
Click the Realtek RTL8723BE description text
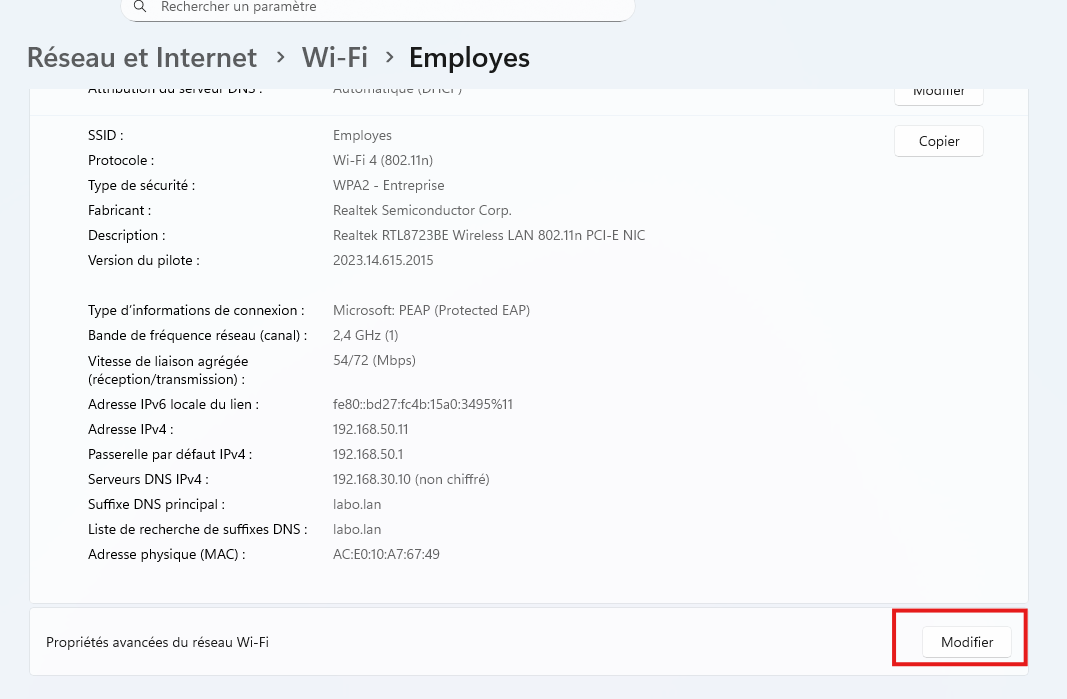[x=488, y=235]
